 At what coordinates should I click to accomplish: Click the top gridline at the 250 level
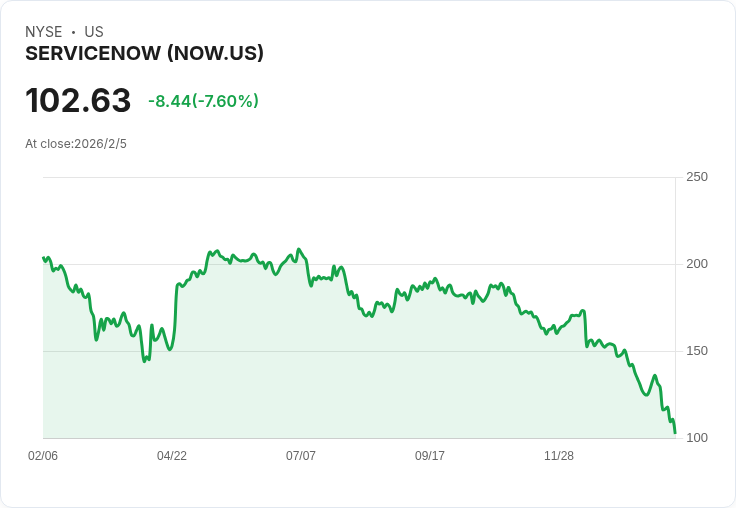(x=360, y=178)
